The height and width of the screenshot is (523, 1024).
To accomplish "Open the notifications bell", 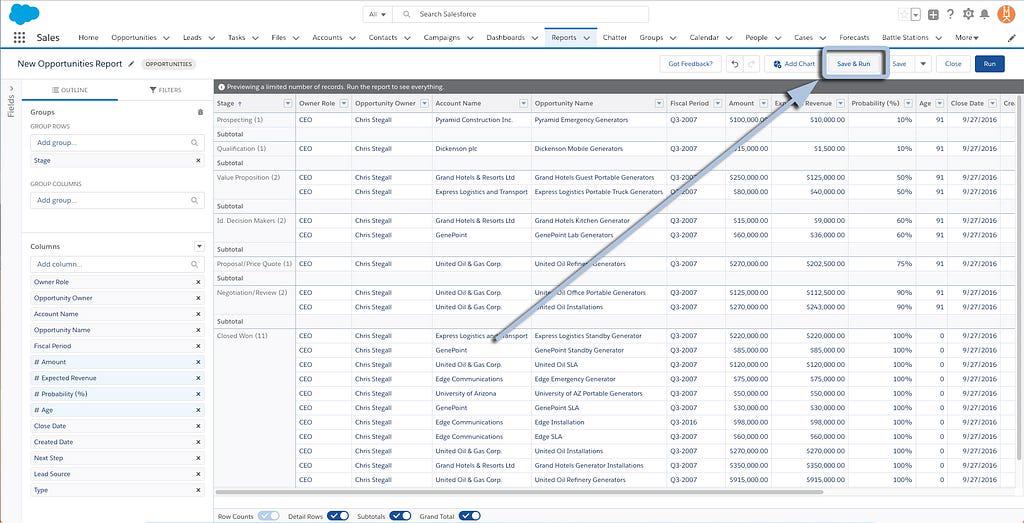I will pyautogui.click(x=985, y=14).
